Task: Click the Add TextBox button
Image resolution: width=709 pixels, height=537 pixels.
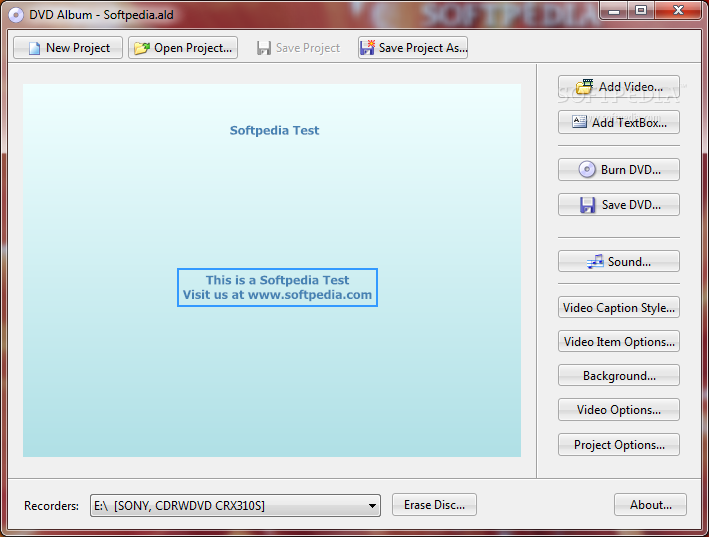Action: pyautogui.click(x=619, y=122)
